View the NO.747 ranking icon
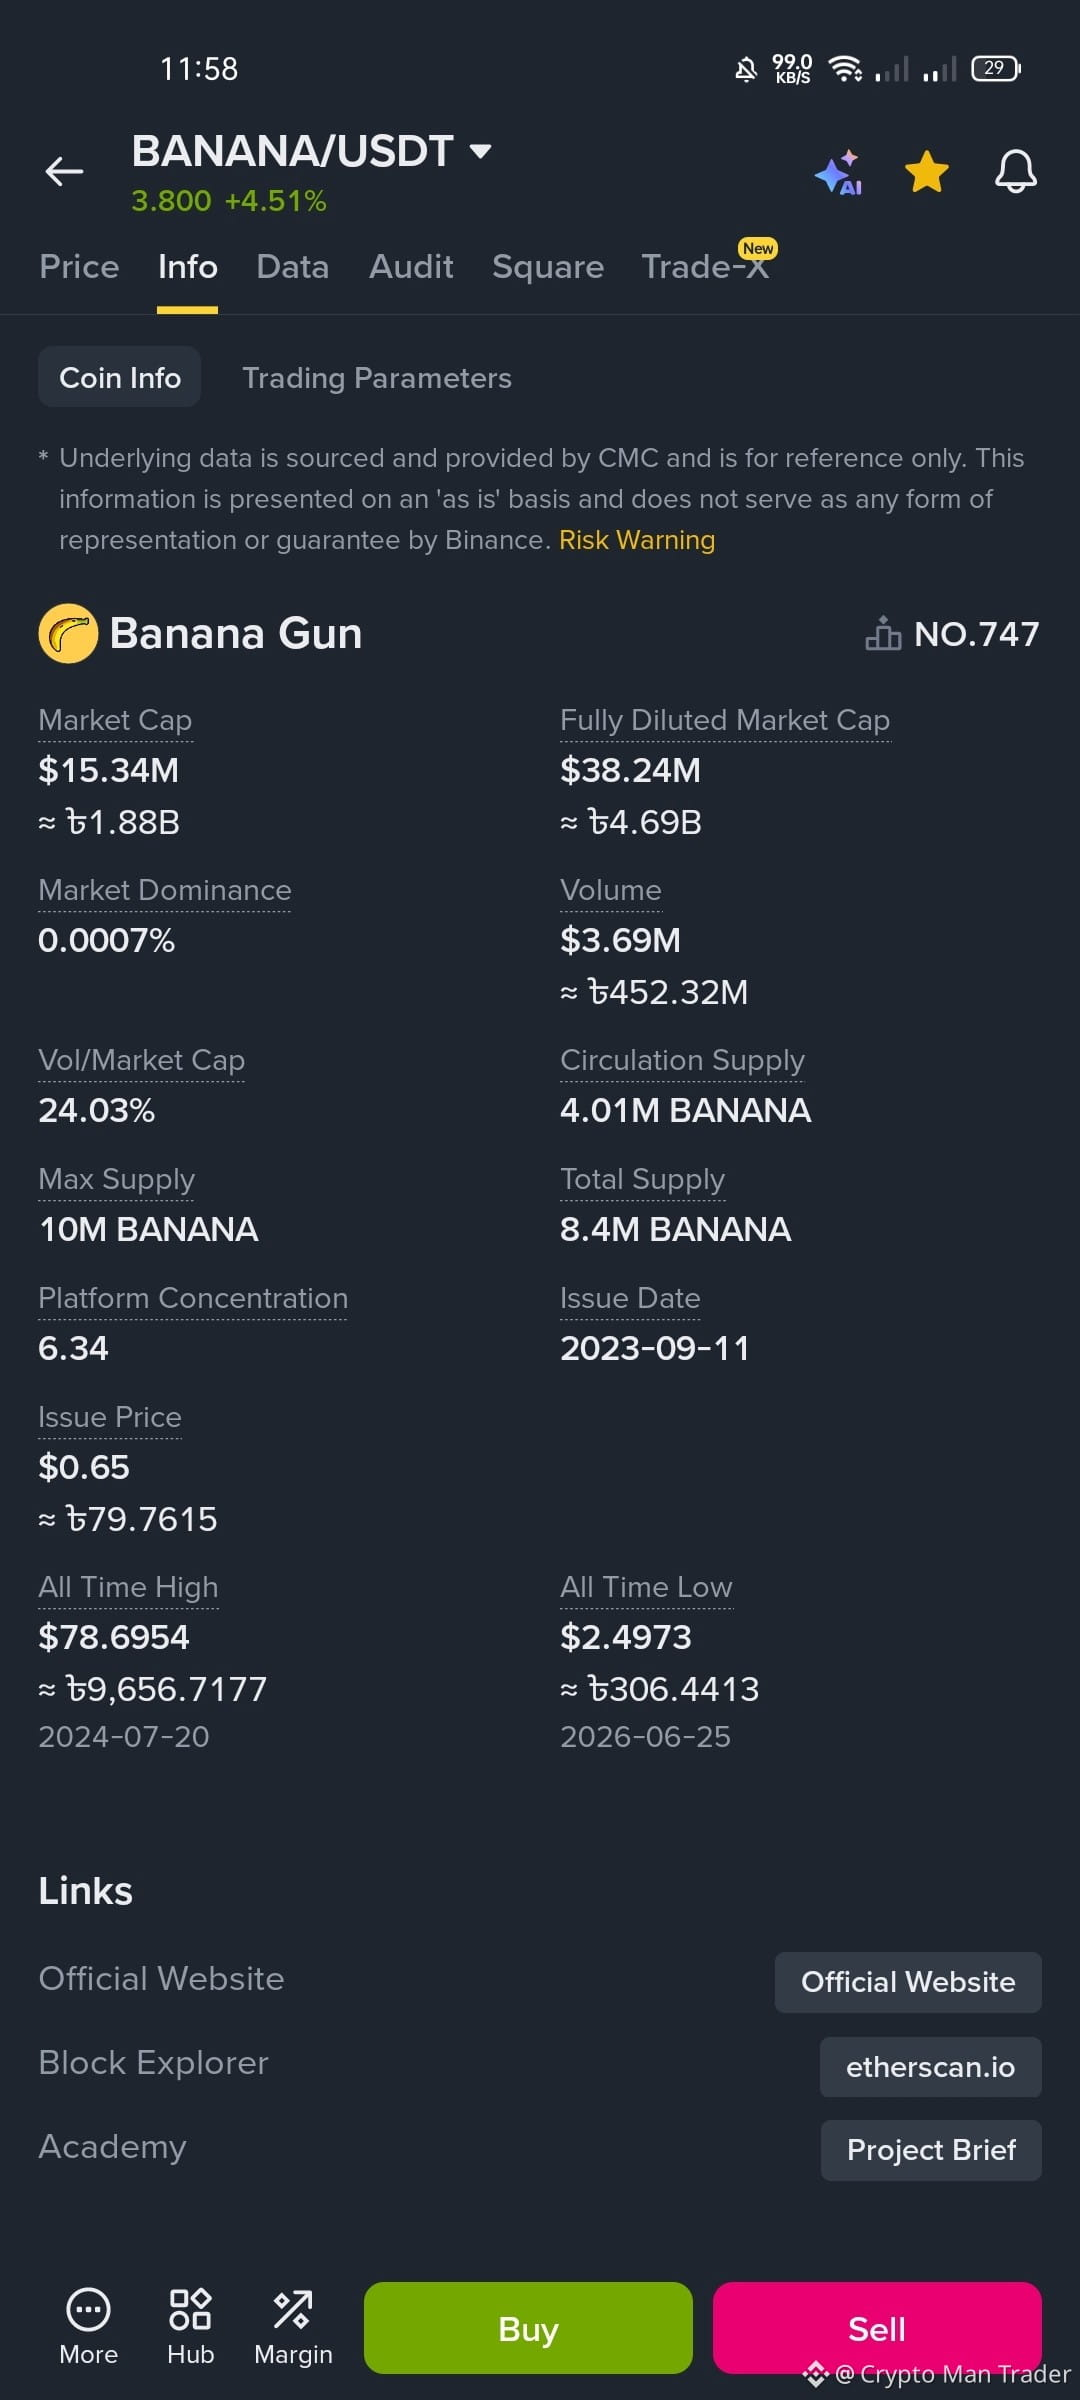 point(882,633)
